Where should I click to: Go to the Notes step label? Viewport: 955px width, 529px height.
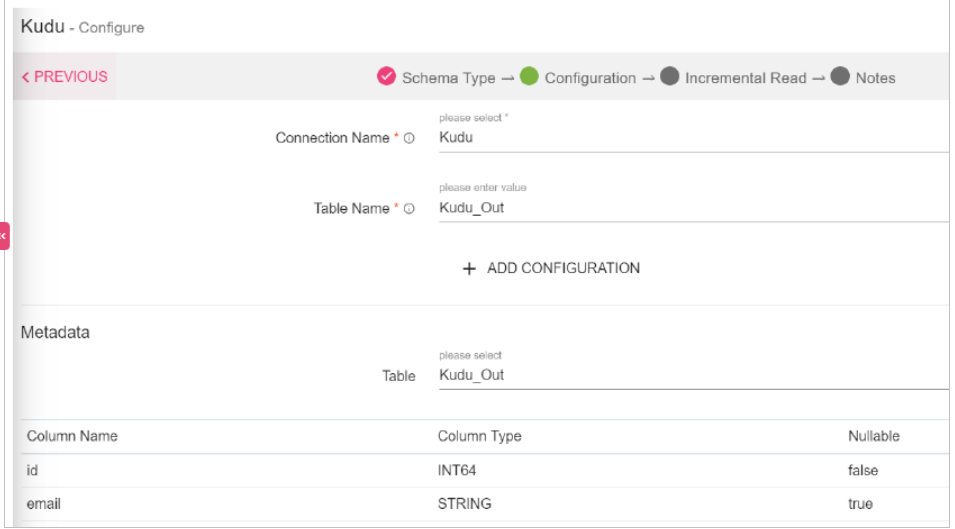(875, 78)
